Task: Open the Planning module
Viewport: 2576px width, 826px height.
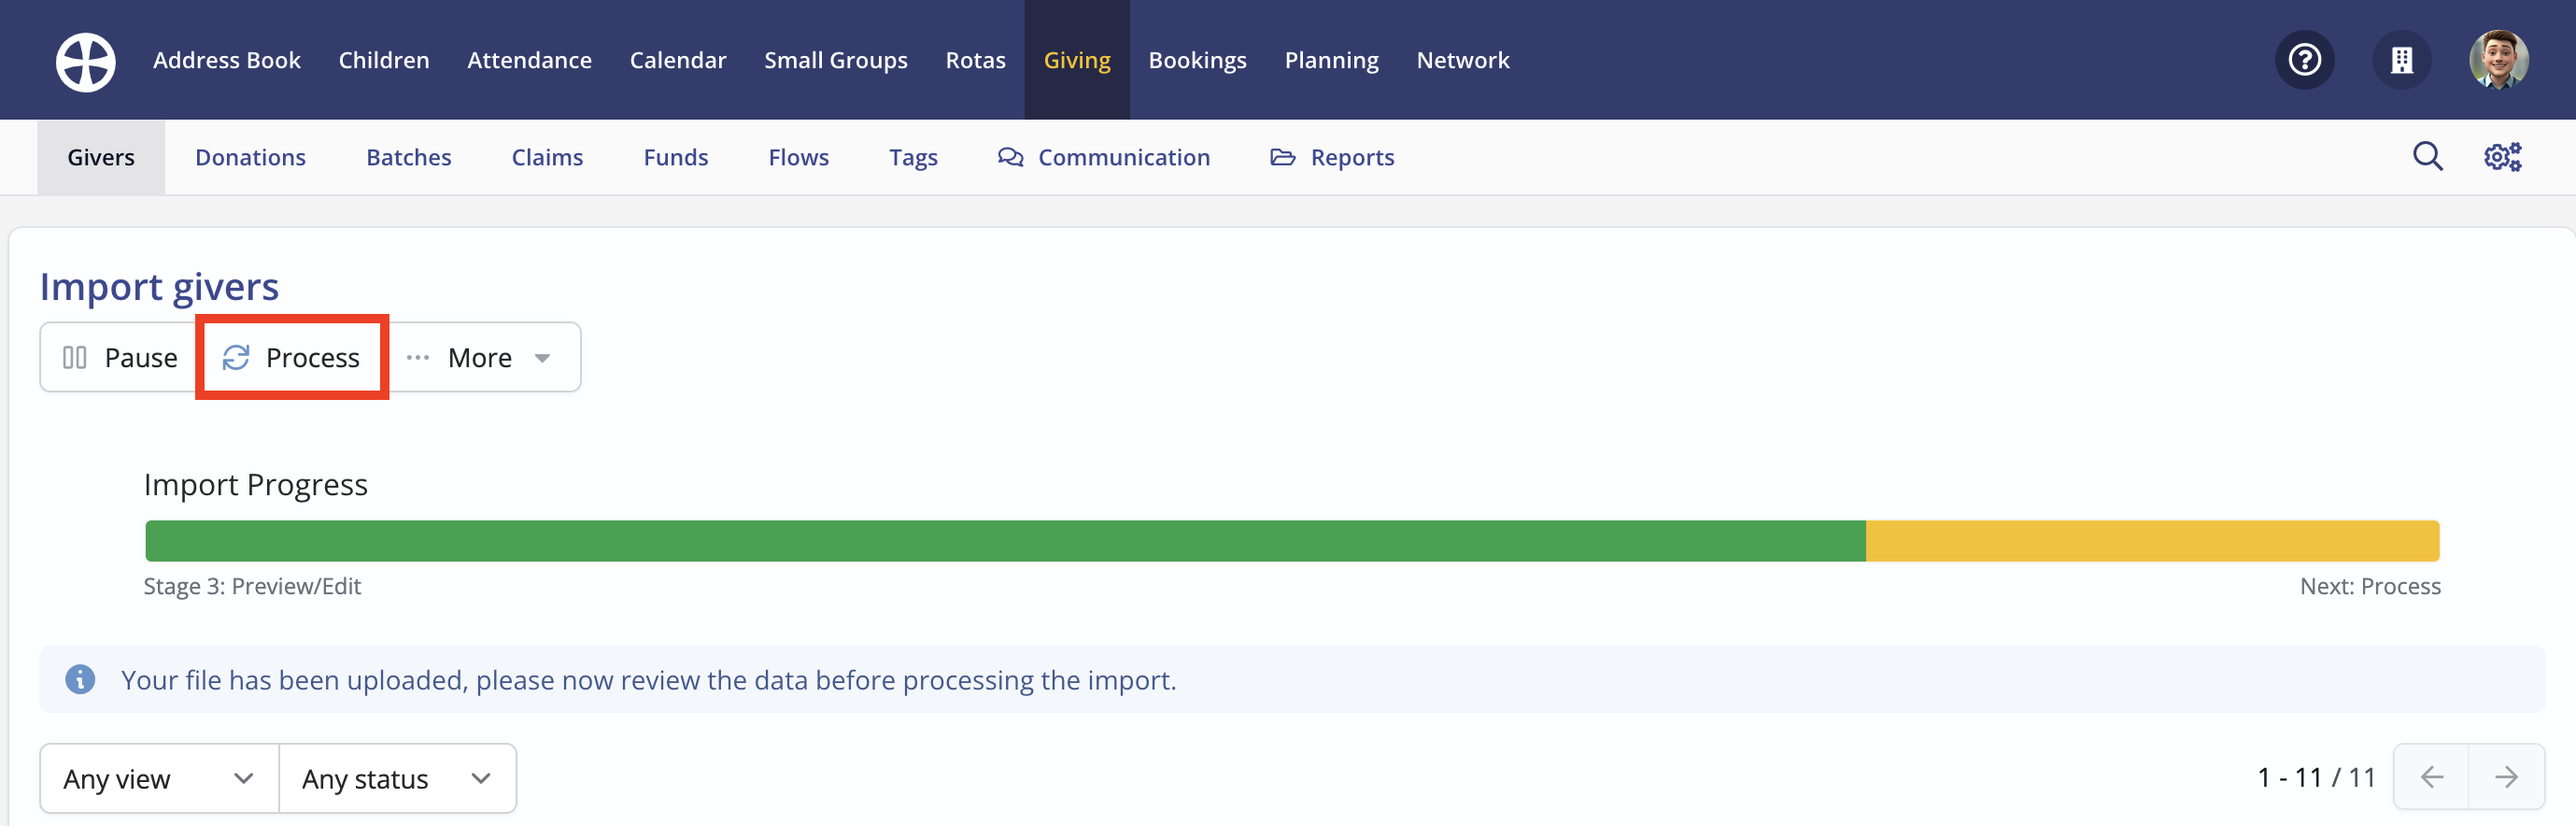Action: 1331,60
